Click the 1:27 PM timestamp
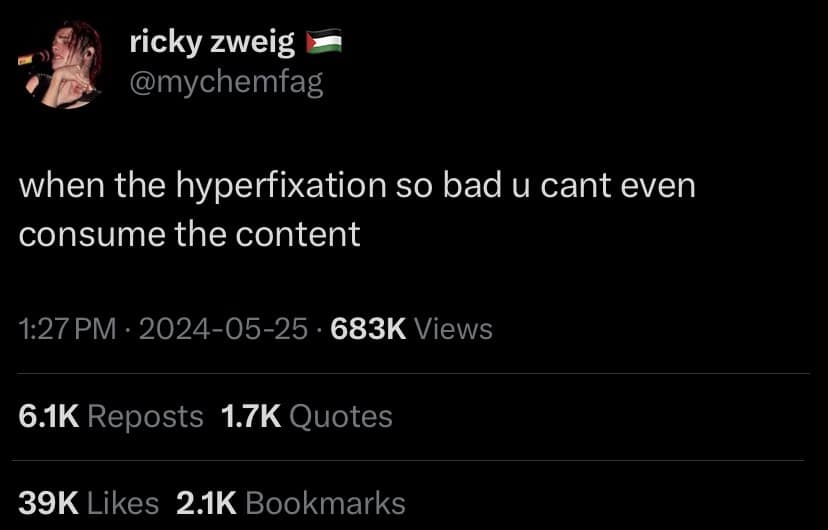 [67, 329]
